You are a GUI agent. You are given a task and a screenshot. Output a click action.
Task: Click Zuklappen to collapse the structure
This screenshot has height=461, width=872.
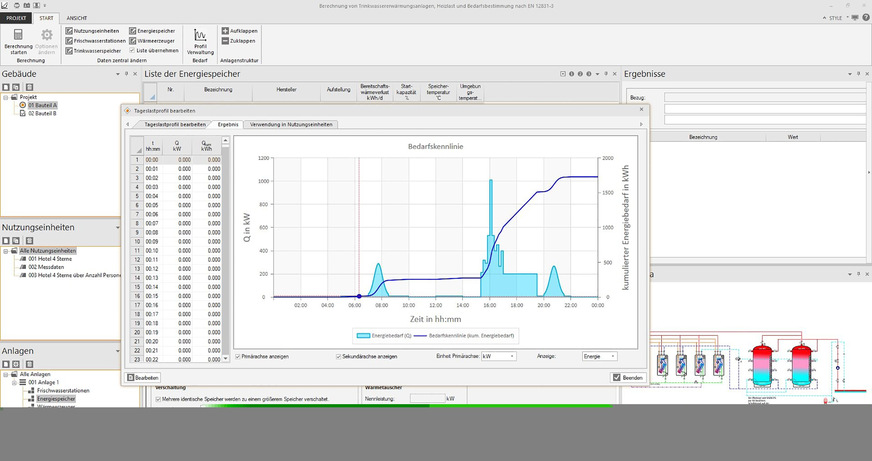point(238,41)
